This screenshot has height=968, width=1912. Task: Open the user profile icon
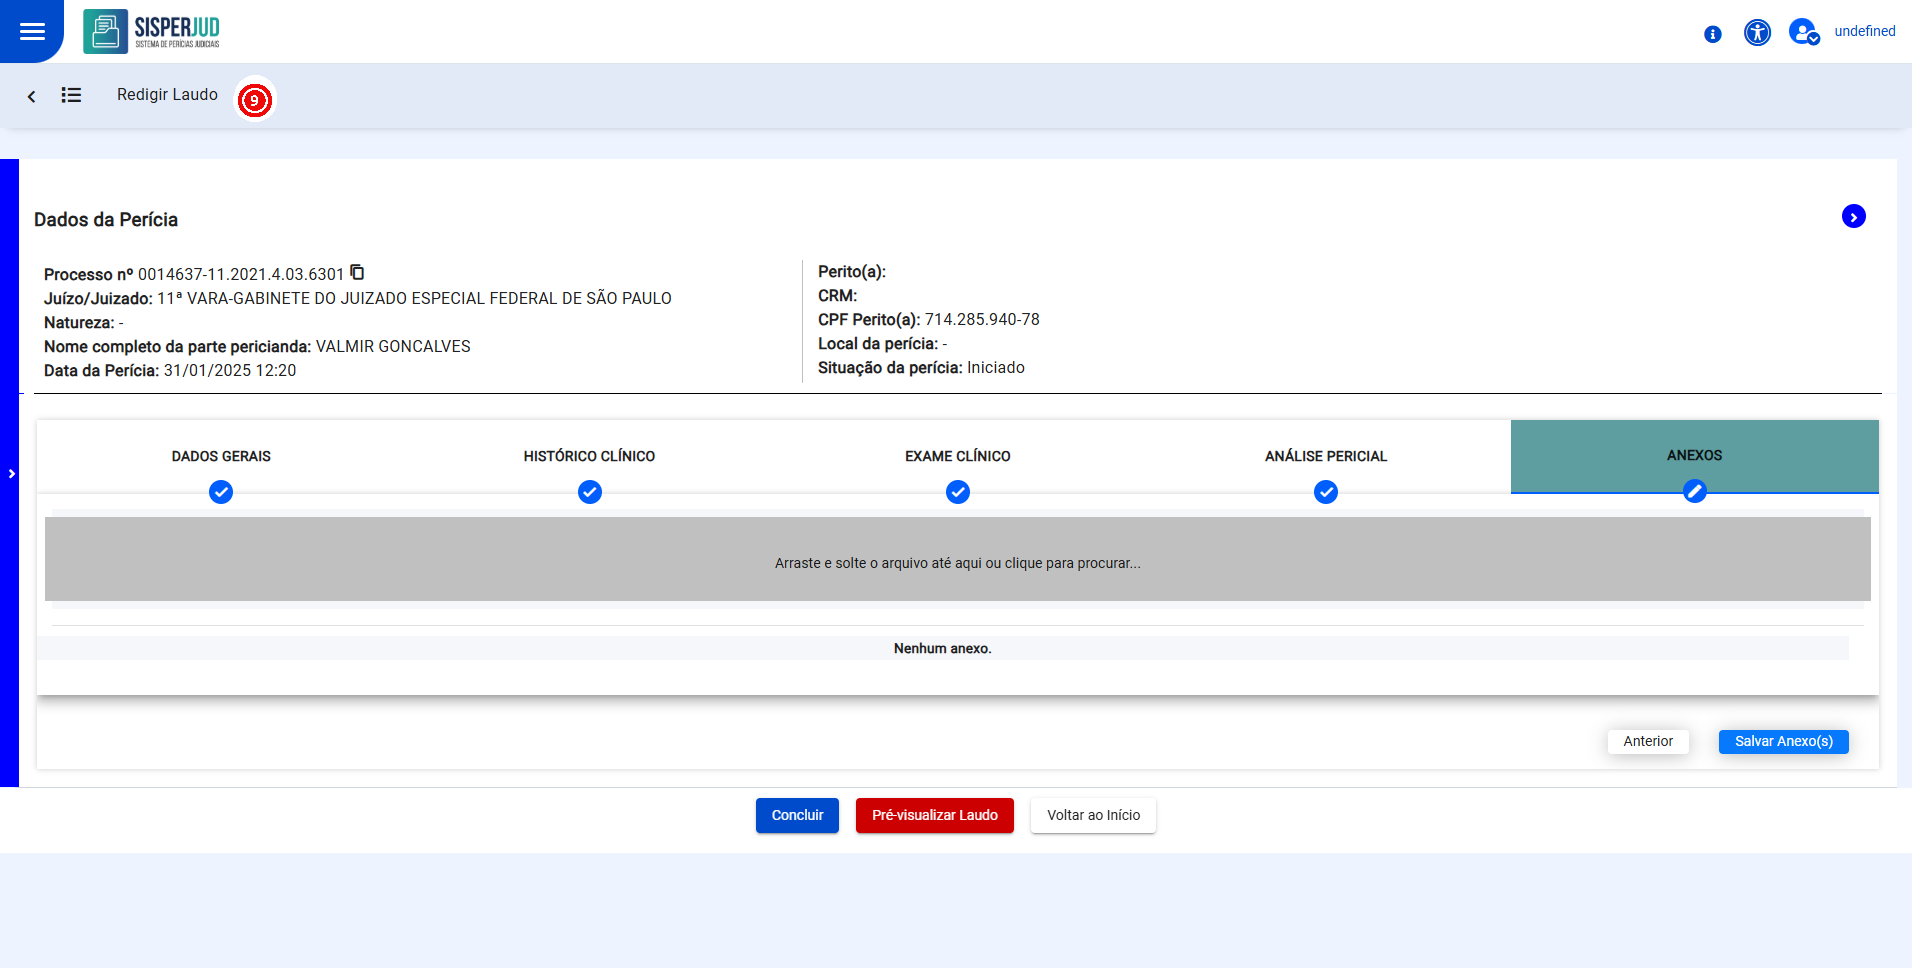(1804, 32)
